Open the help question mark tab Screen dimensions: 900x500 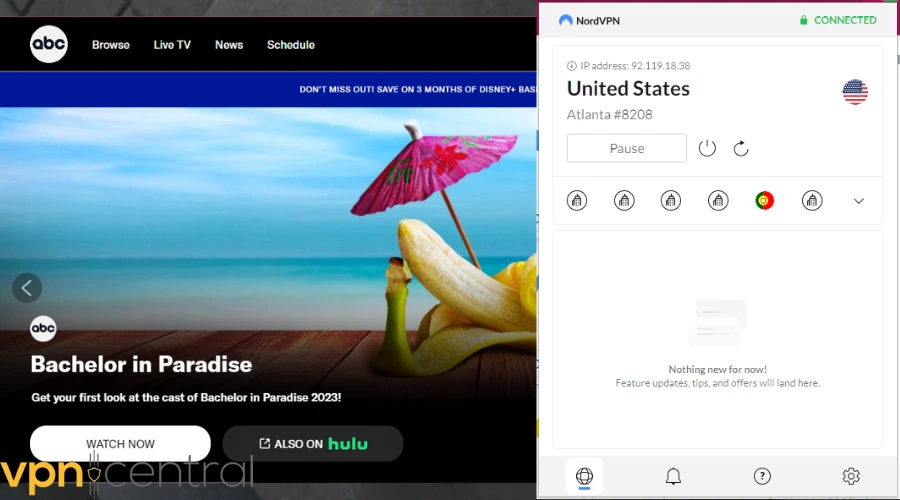(762, 476)
